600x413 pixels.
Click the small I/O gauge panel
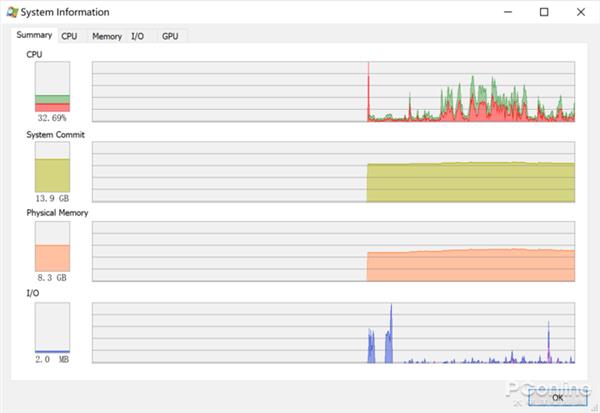[52, 326]
